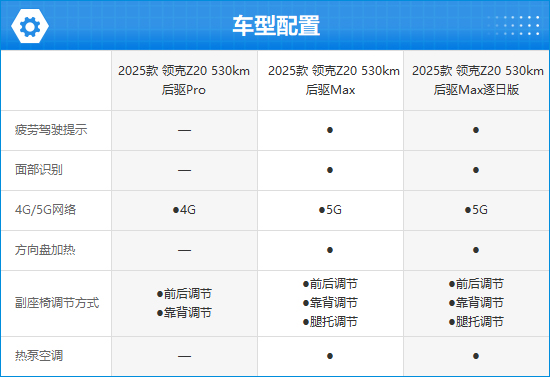
Task: Click 靠背调节 in the Pro column
Action: point(184,312)
